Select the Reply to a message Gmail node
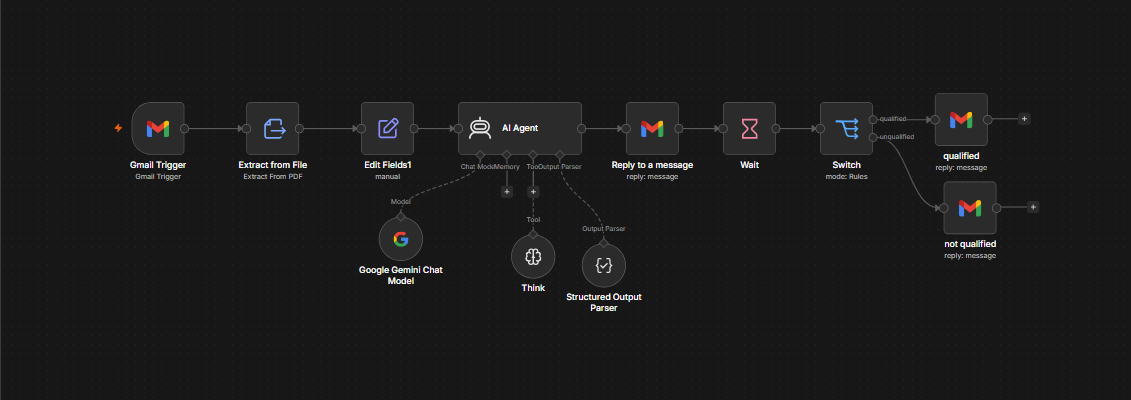 pos(652,128)
